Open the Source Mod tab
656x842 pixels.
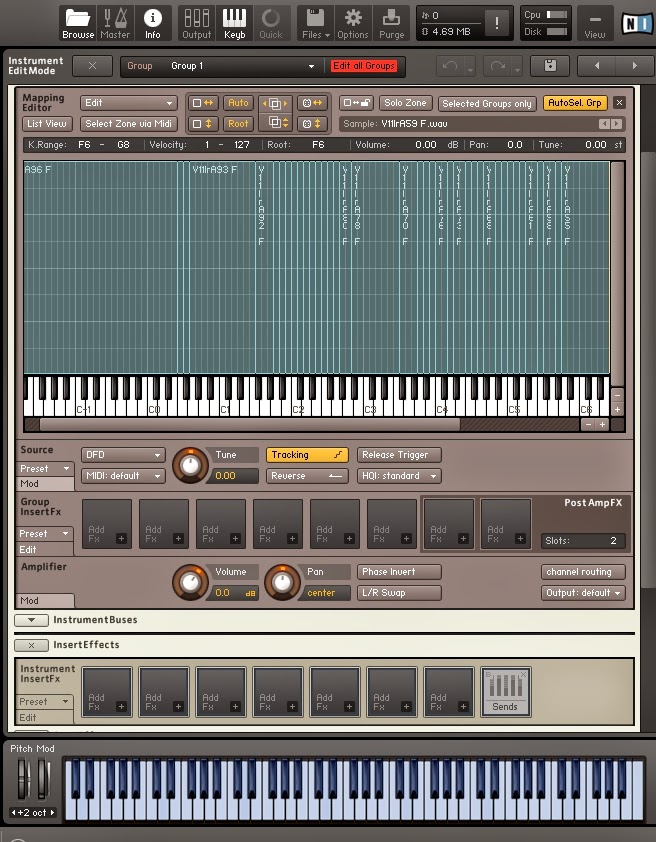[31, 483]
